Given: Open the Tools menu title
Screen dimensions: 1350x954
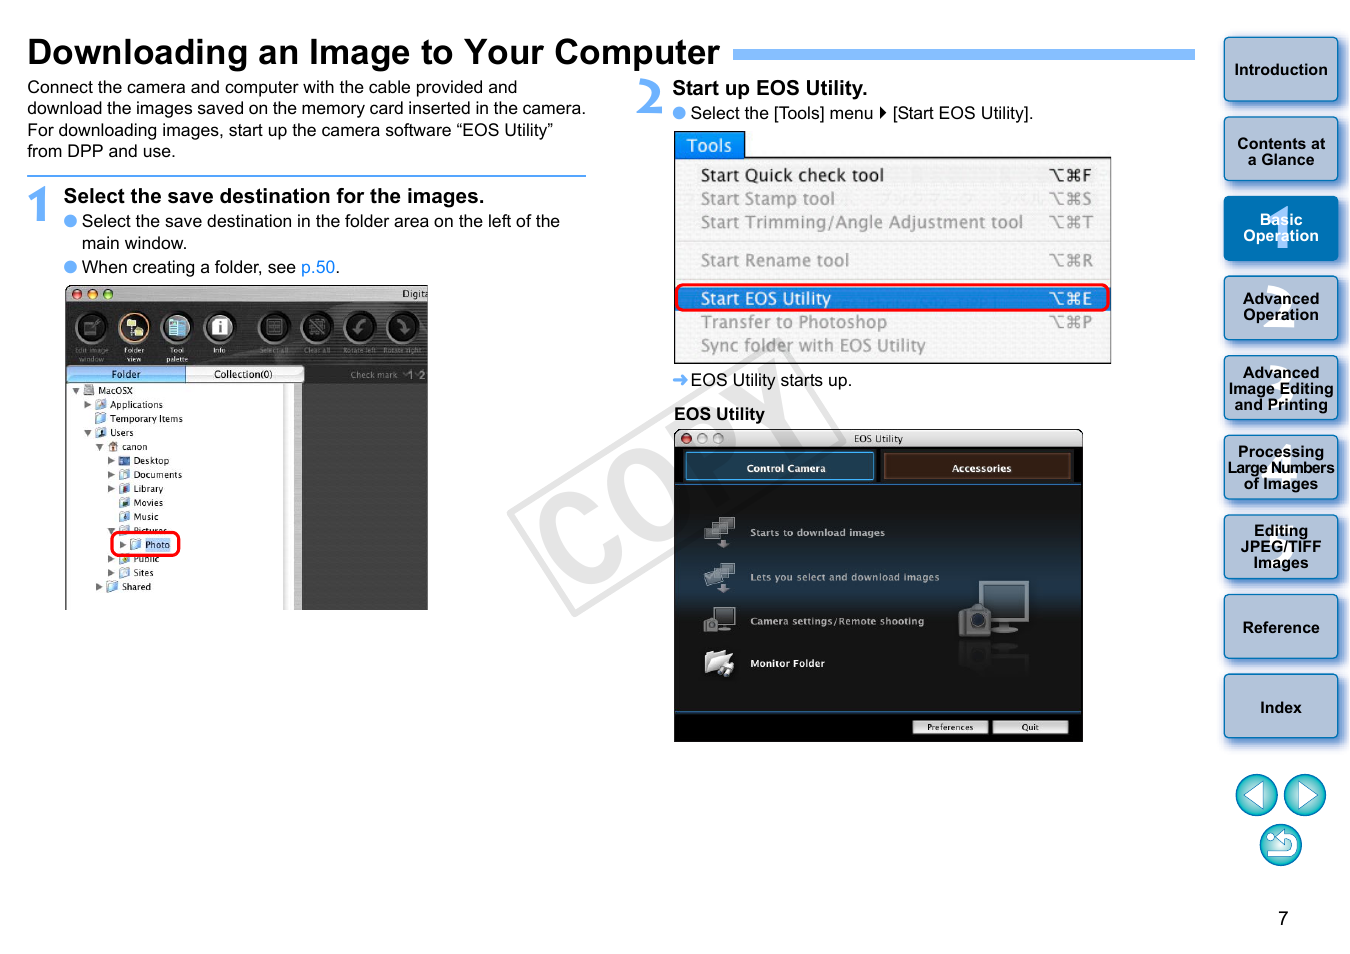Looking at the screenshot, I should 709,145.
